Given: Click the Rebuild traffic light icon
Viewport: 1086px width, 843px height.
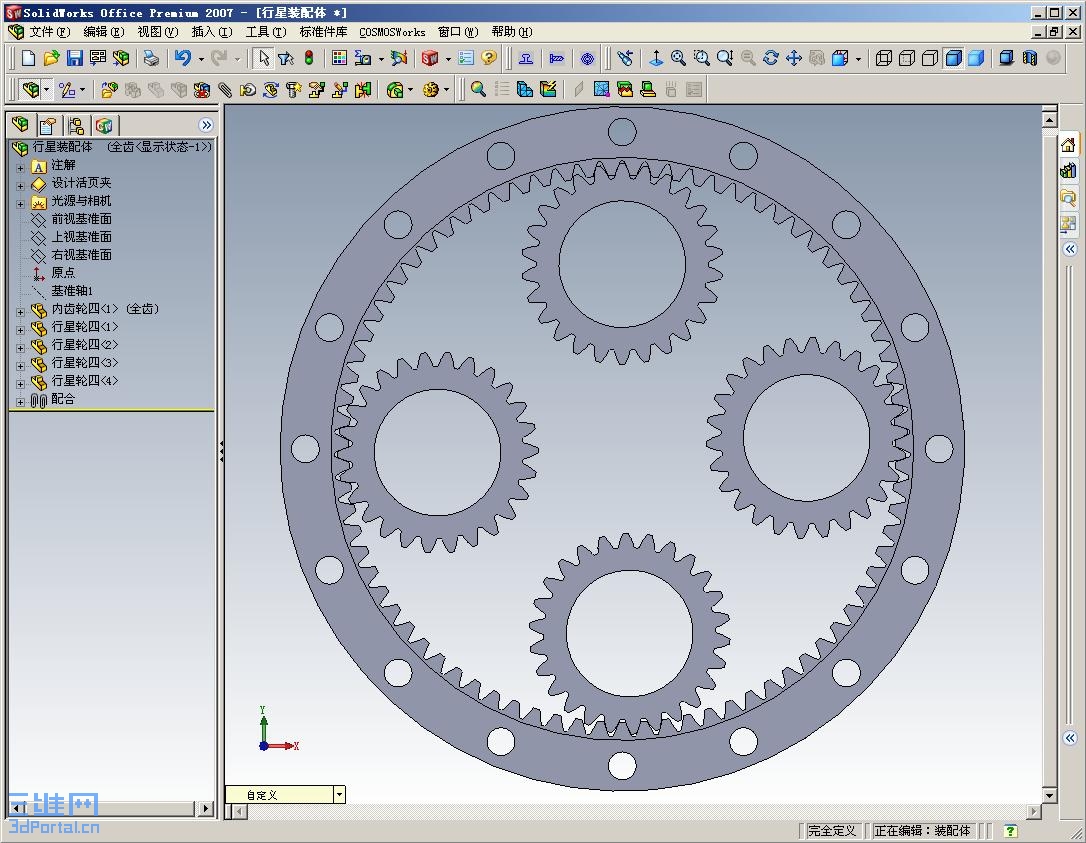Looking at the screenshot, I should pos(309,58).
